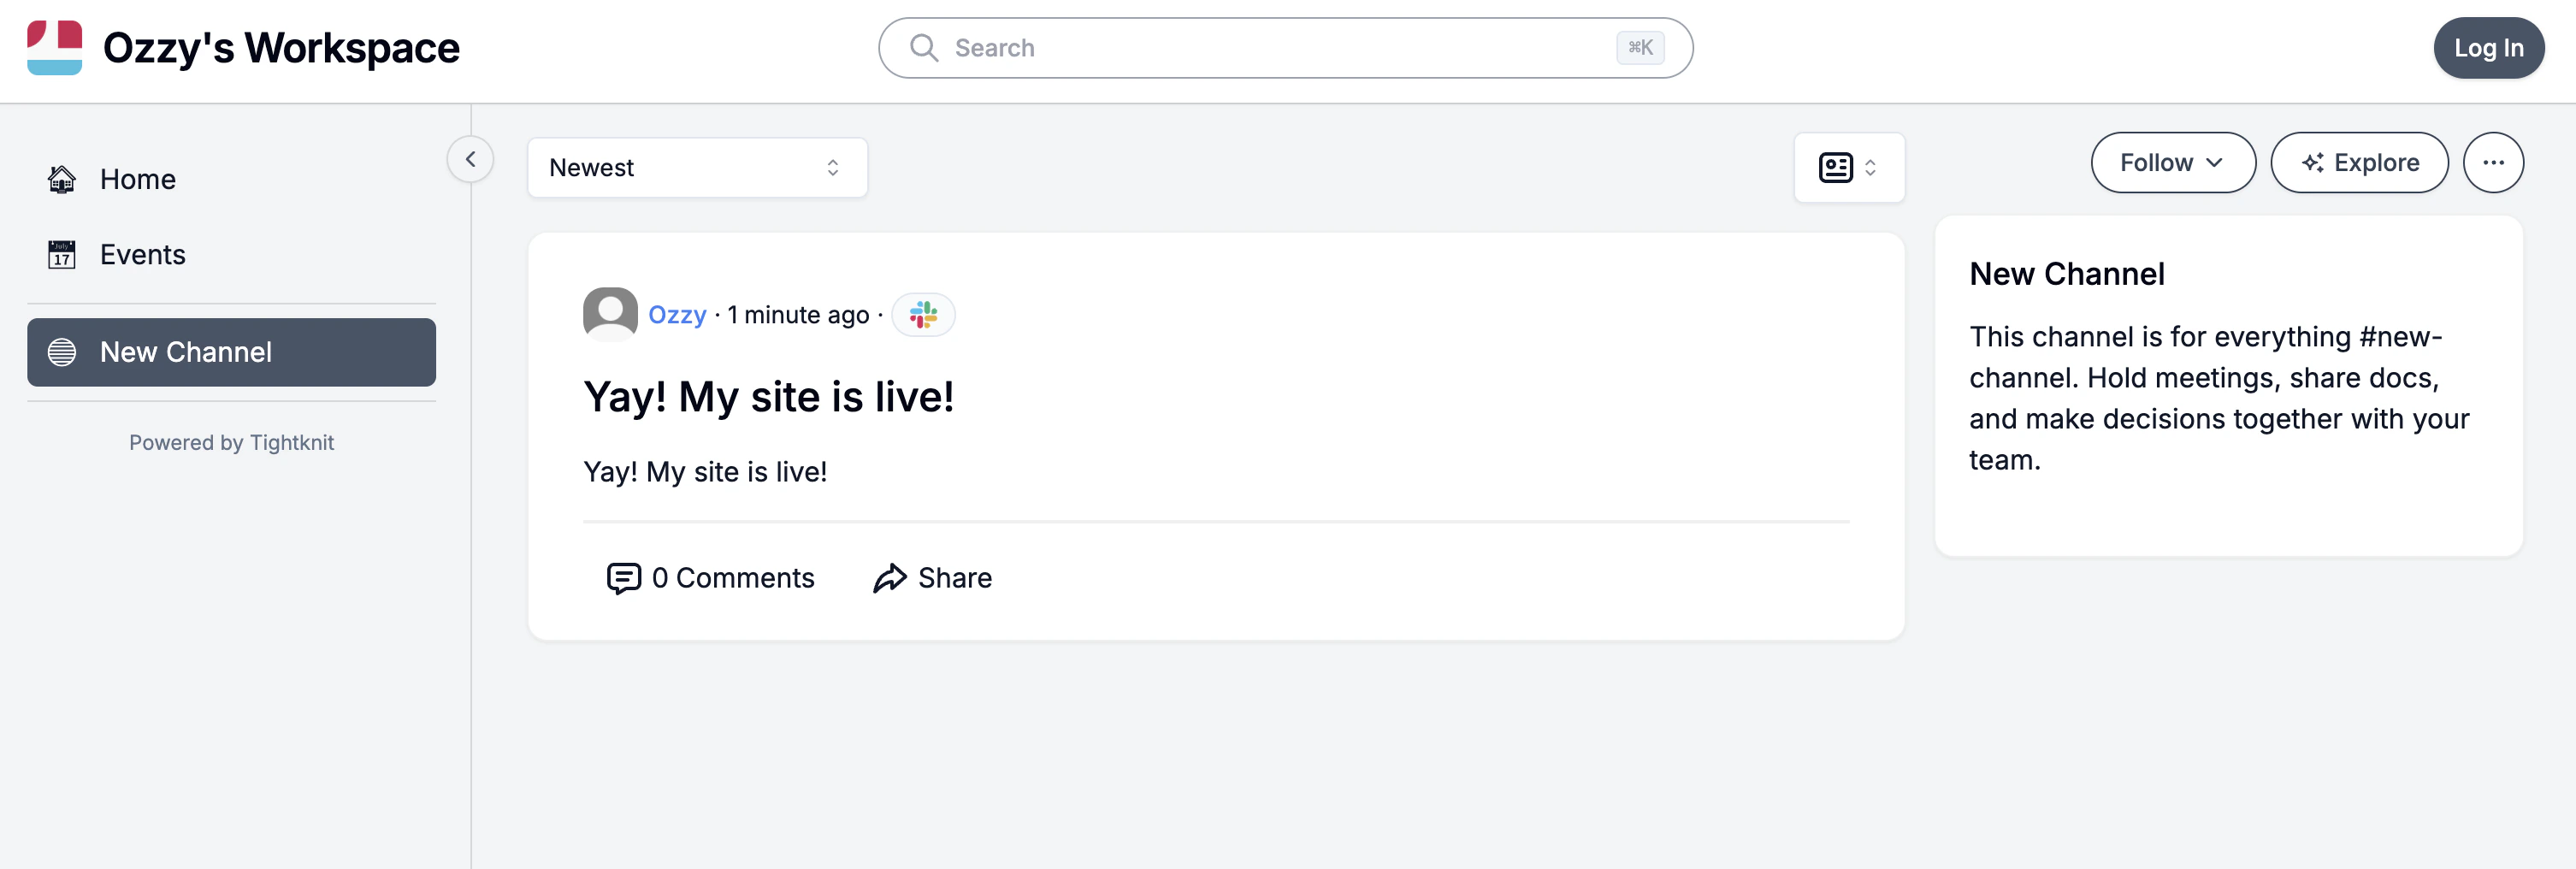
Task: Open the Slack icon on Ozzy's post
Action: pos(922,315)
